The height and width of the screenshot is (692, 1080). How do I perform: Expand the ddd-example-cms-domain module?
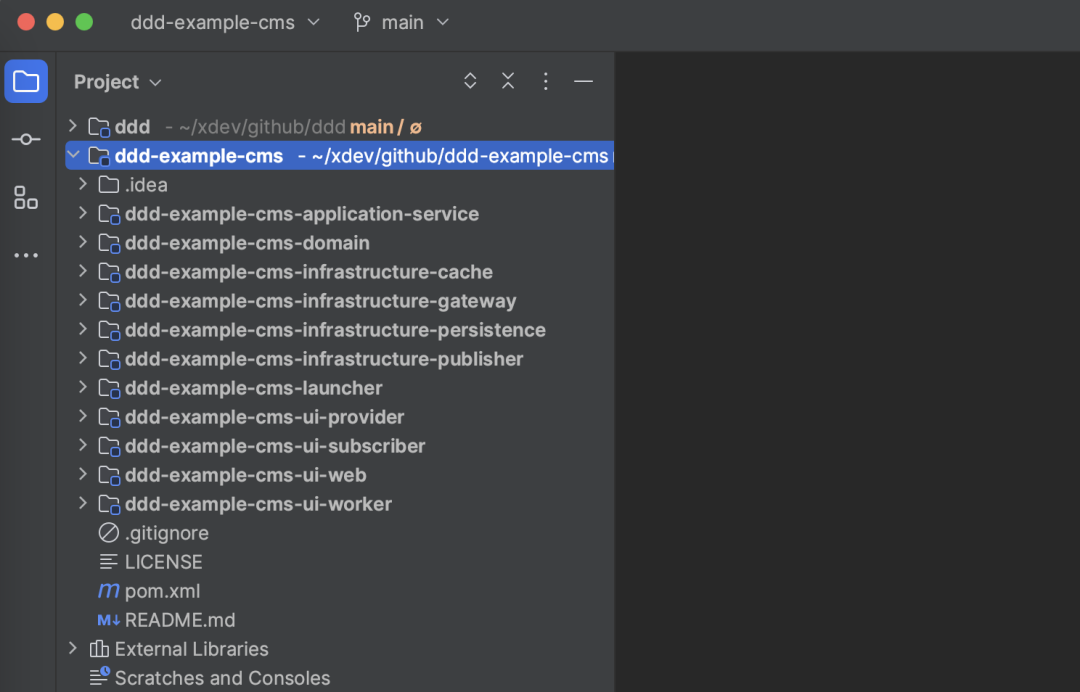(x=83, y=242)
